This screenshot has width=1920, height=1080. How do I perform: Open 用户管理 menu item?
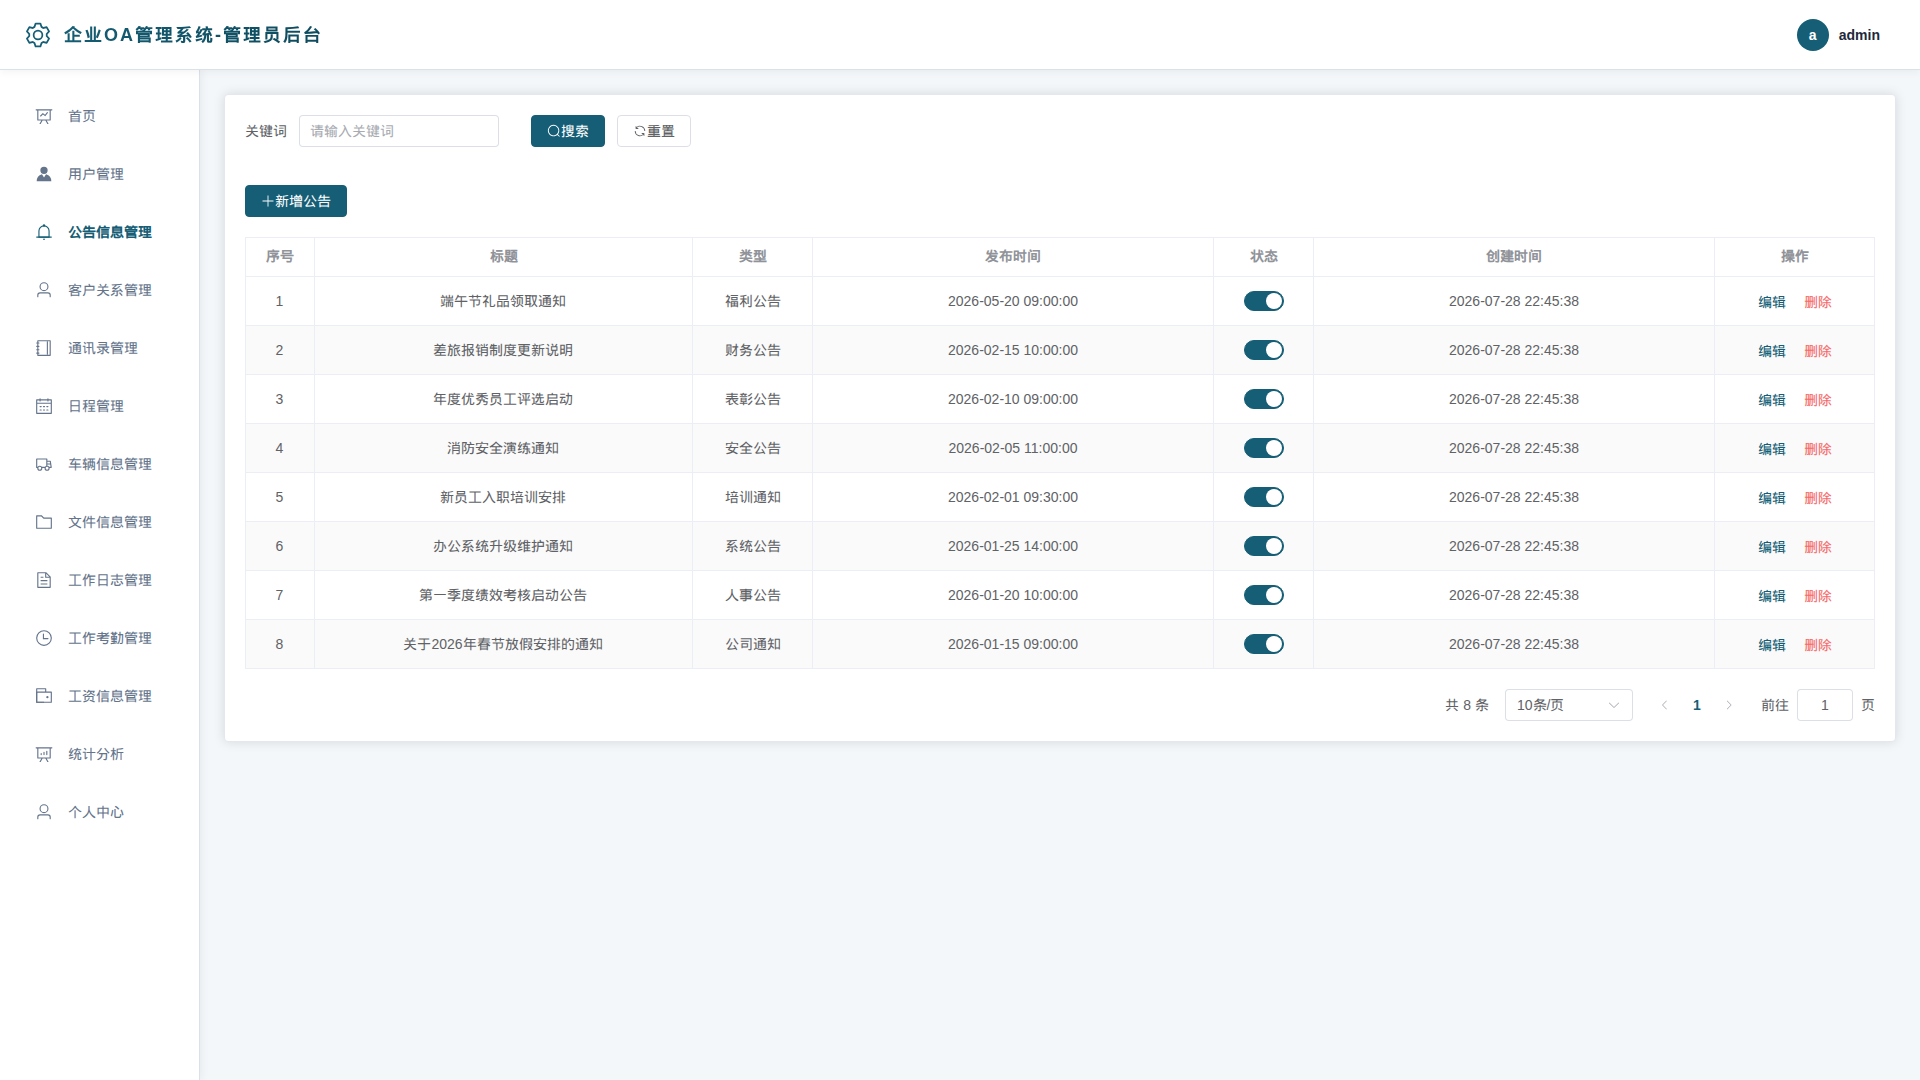[99, 174]
